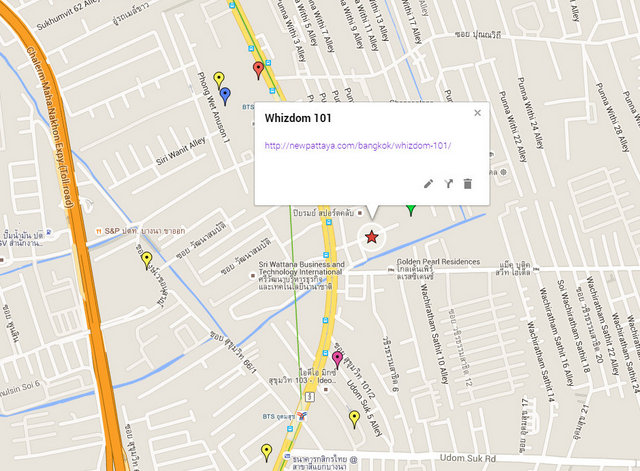Image resolution: width=640 pixels, height=471 pixels.
Task: Click the S&P restaurant icon
Action: click(99, 231)
